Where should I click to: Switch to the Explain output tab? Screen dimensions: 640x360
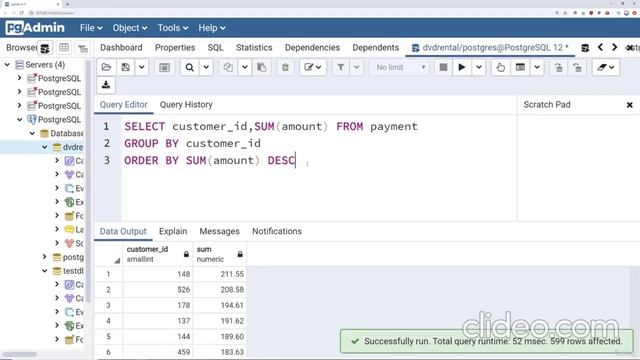click(173, 231)
